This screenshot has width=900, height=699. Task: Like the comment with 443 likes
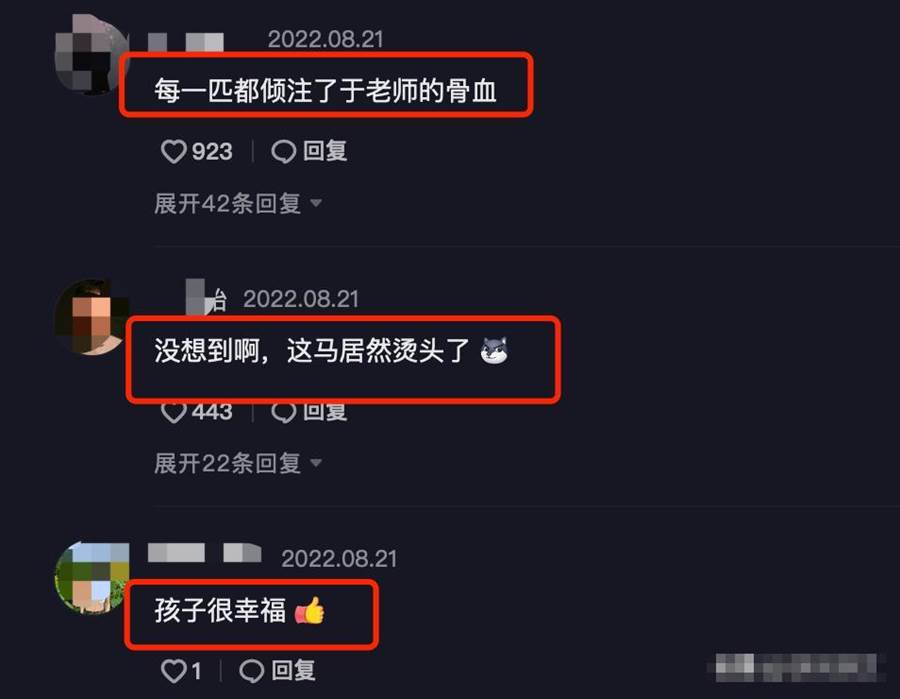coord(173,412)
